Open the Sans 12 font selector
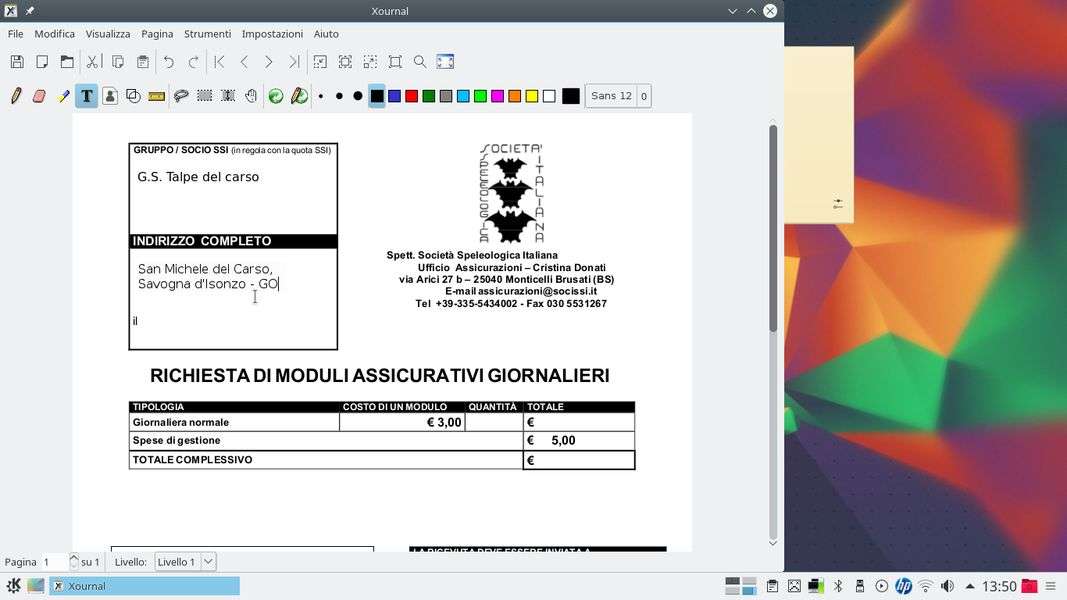This screenshot has height=600, width=1067. [x=611, y=96]
